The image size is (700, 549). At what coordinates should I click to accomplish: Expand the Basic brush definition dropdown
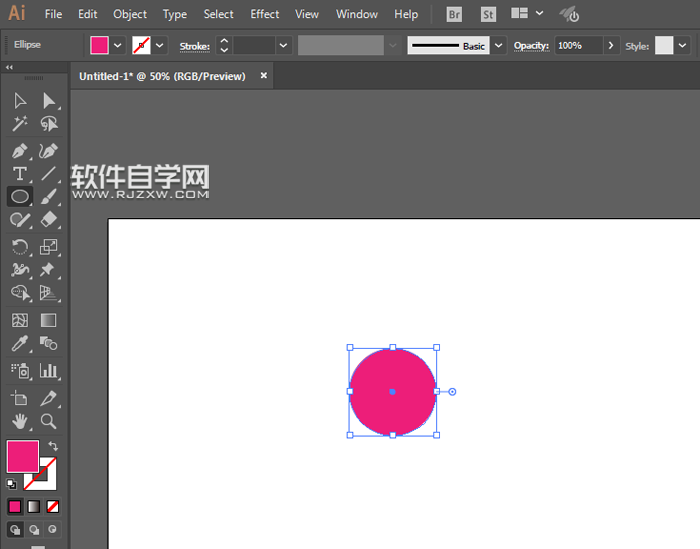[499, 46]
